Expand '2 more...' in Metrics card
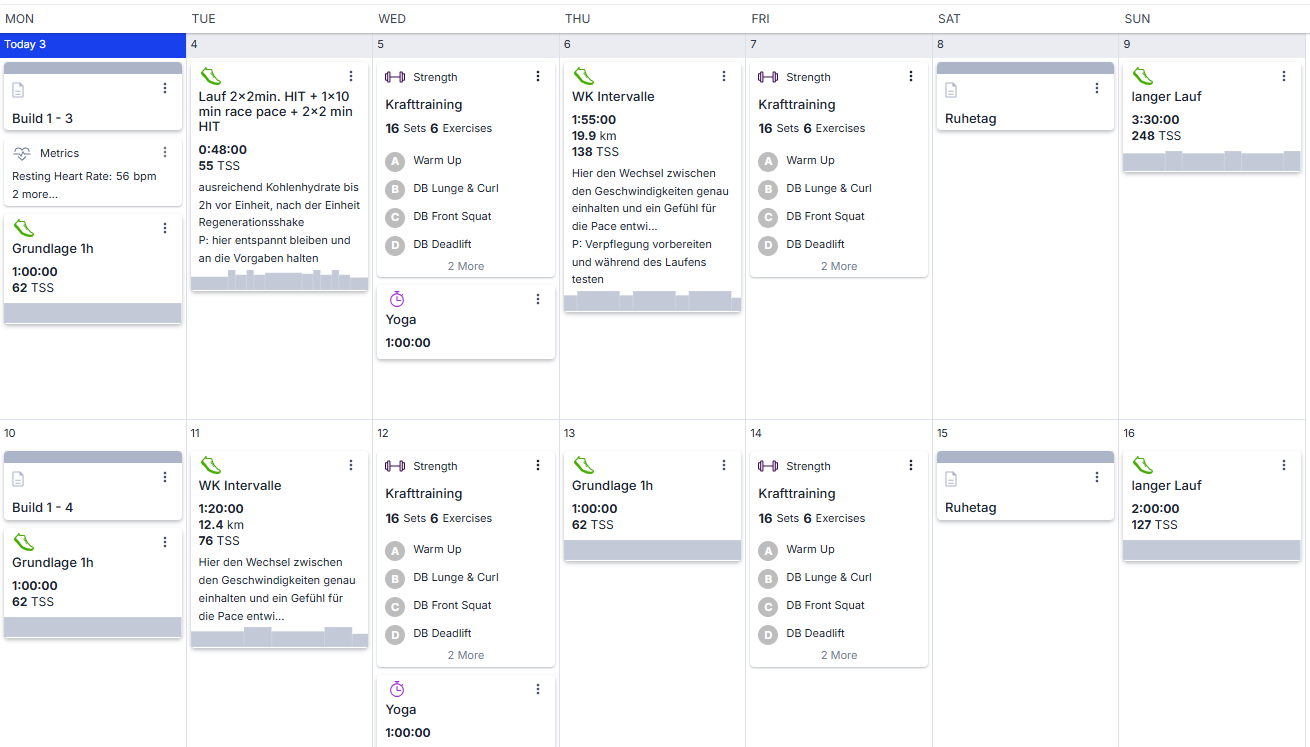1310x747 pixels. [35, 194]
